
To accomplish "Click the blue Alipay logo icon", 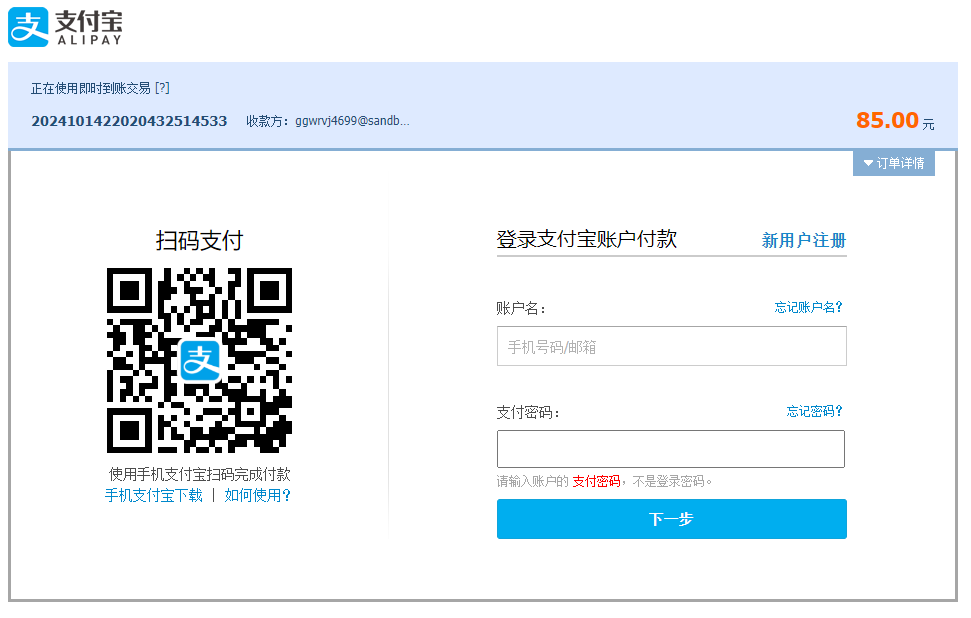I will [28, 28].
